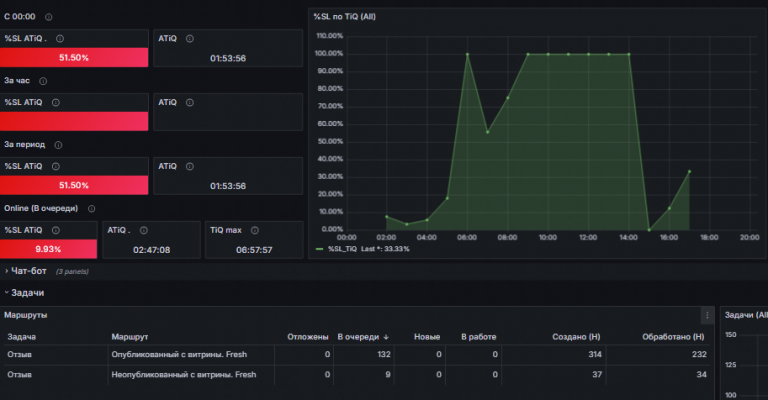Click the info icon next to "С 00:00"
Screen dimensions: 768x400
48,17
